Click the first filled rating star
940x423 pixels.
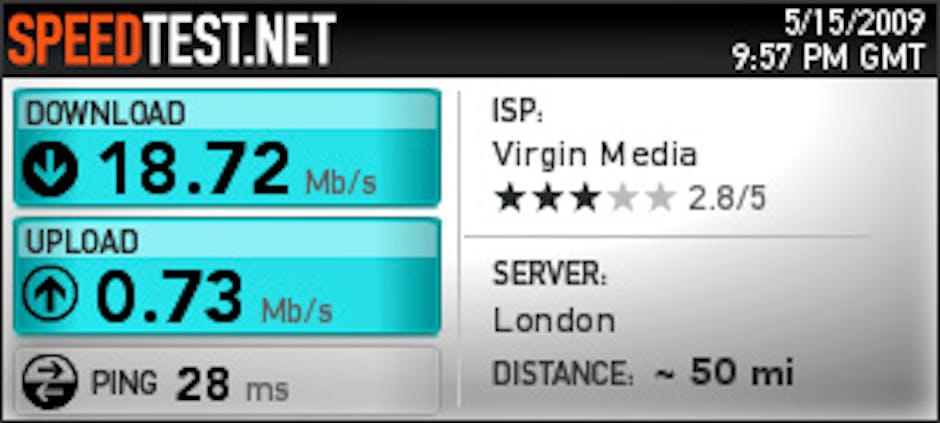pos(510,200)
